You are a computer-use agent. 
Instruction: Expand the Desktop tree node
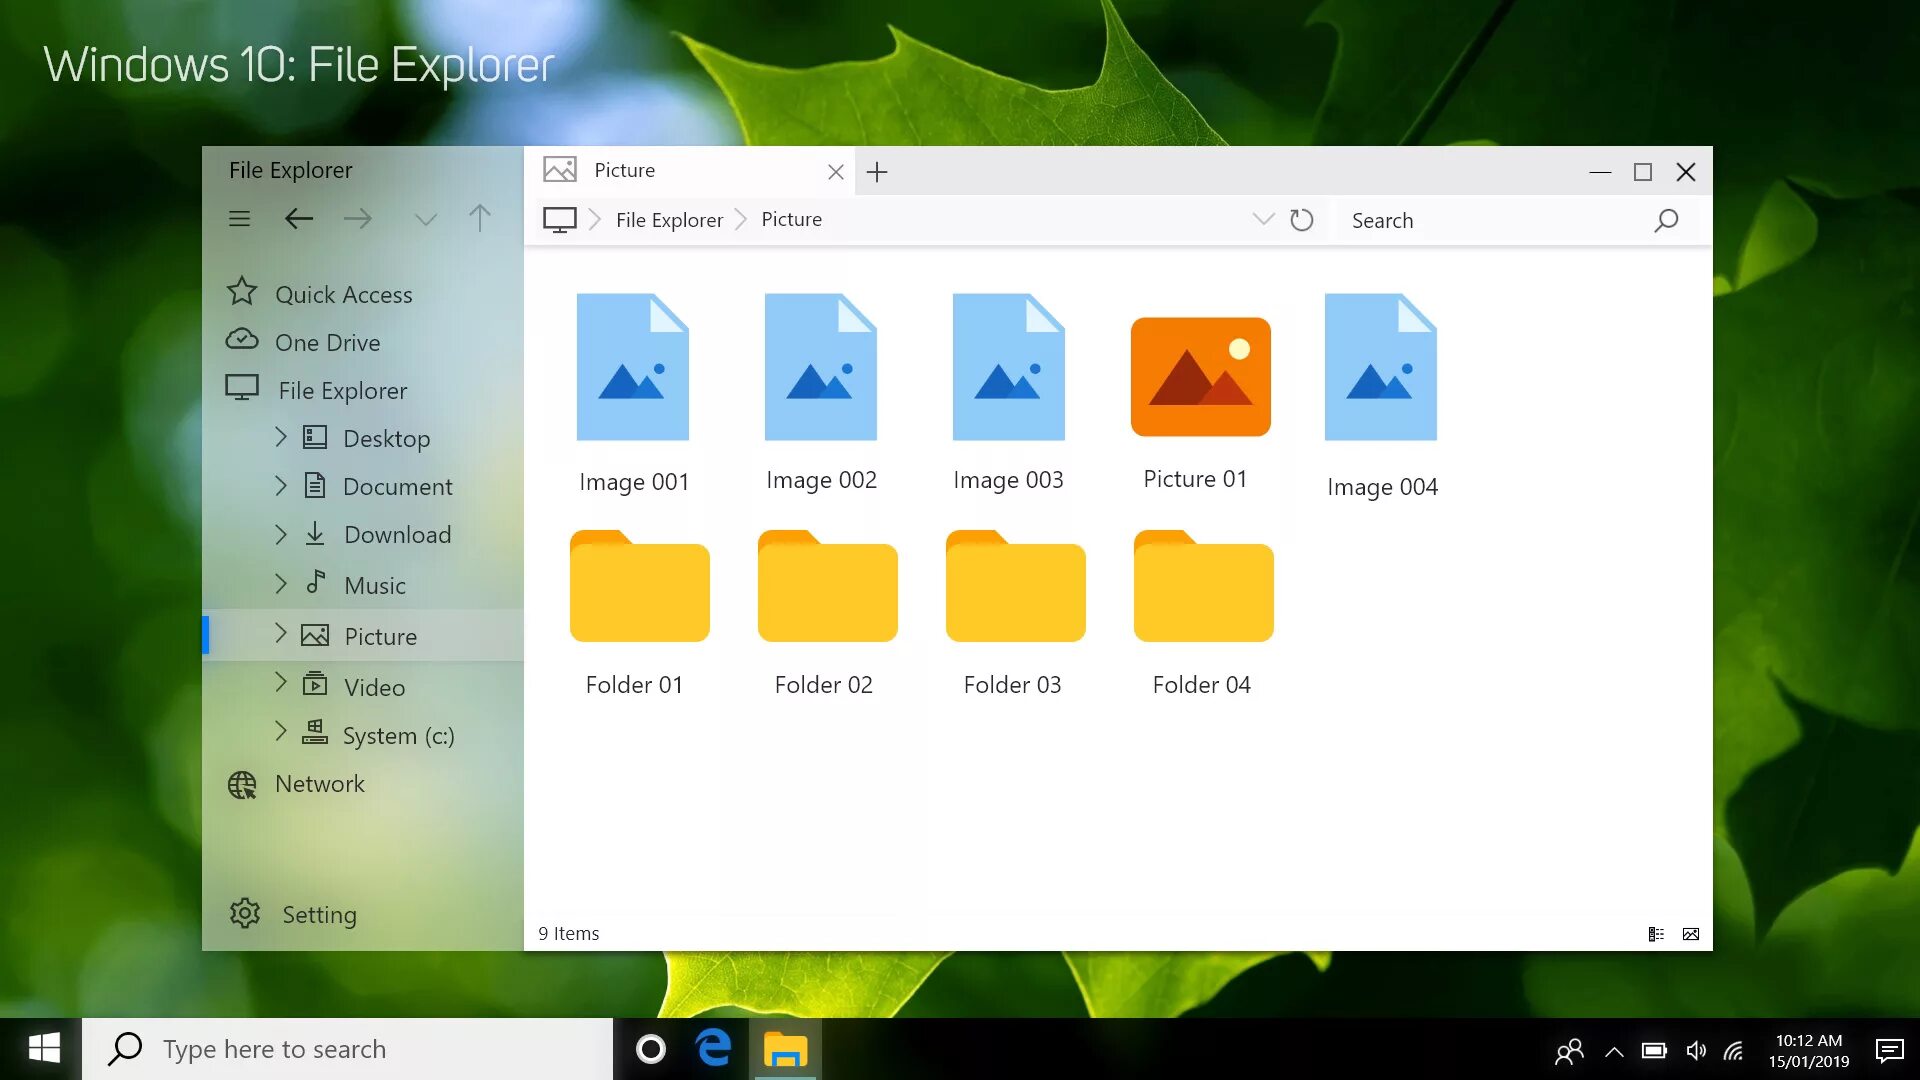[281, 437]
